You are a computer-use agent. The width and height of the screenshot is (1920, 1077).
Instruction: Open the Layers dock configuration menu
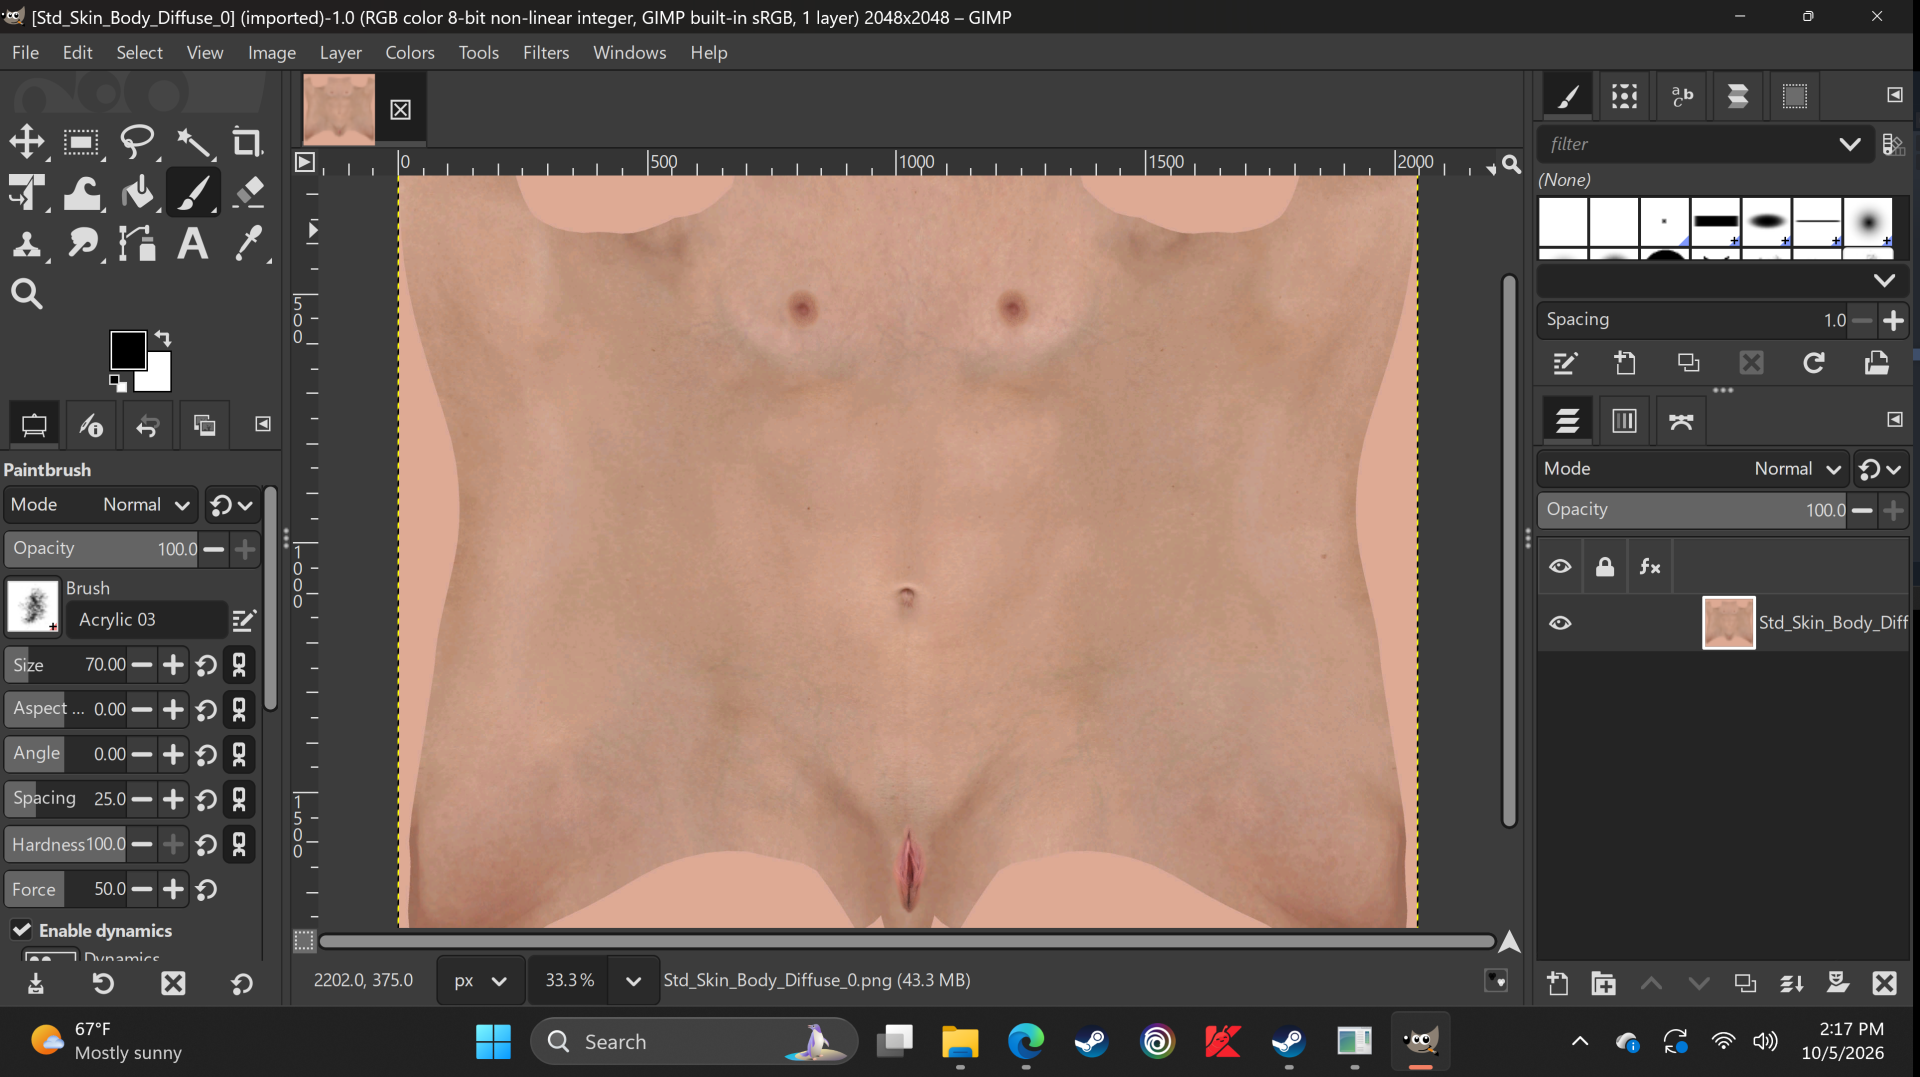pyautogui.click(x=1895, y=420)
